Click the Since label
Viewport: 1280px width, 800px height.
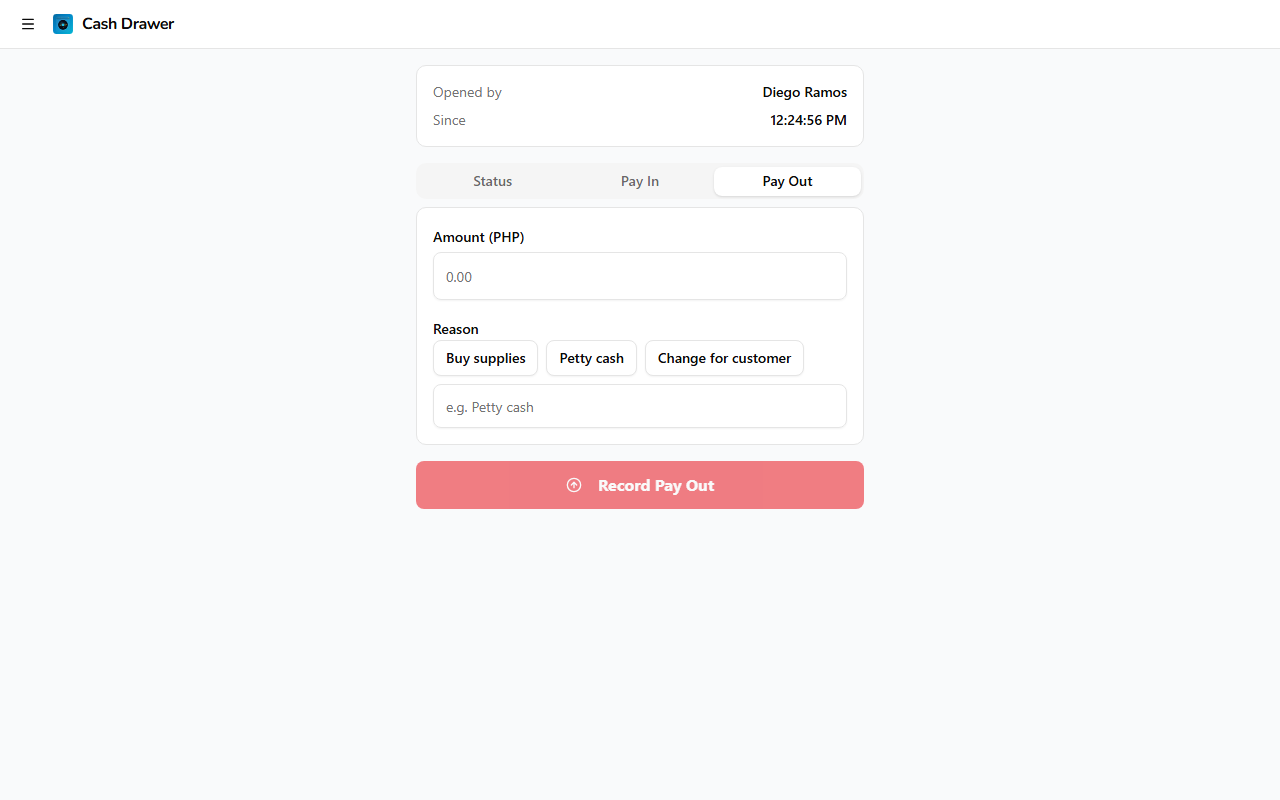449,120
